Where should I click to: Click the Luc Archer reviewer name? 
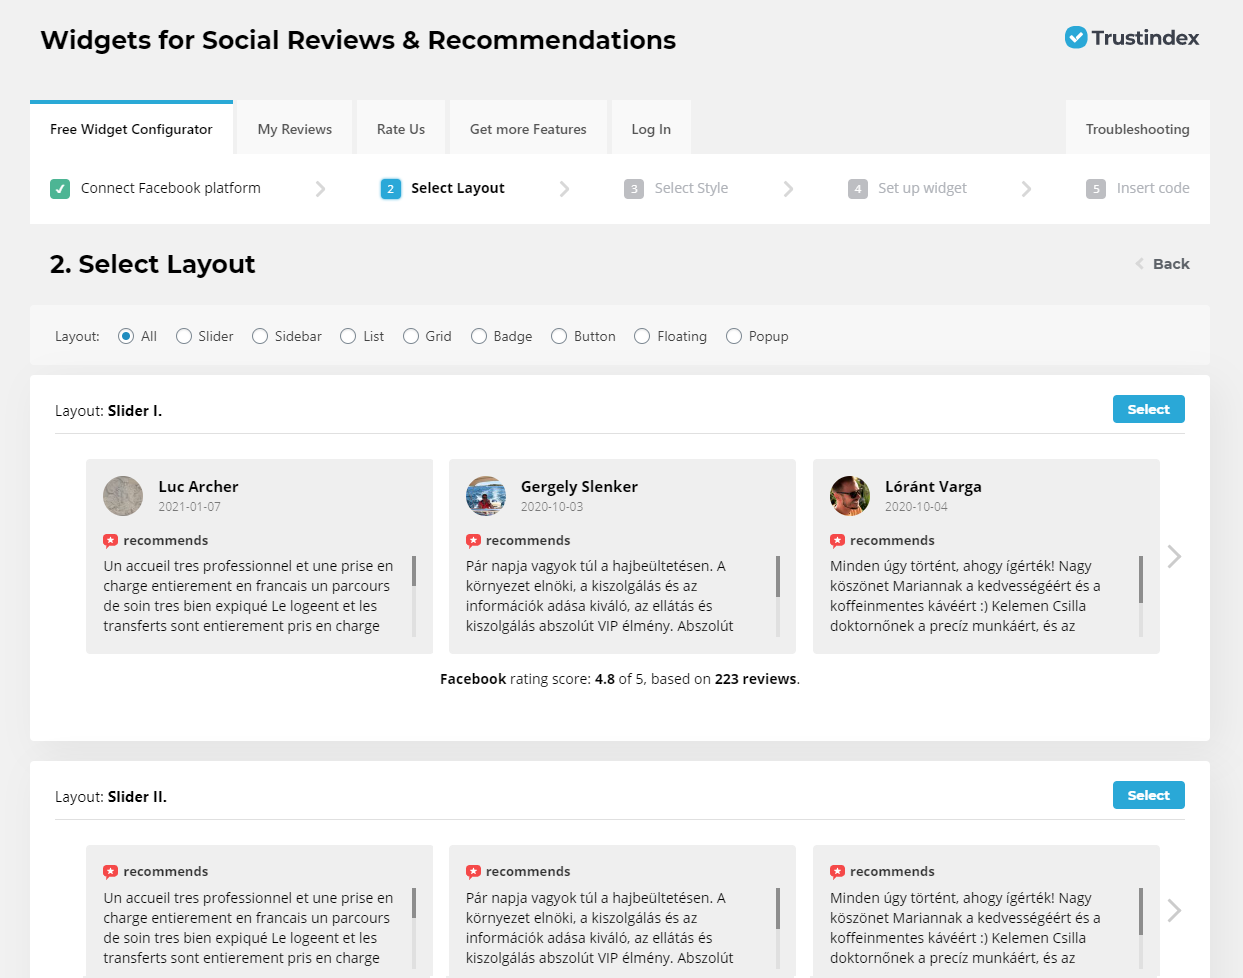[198, 487]
